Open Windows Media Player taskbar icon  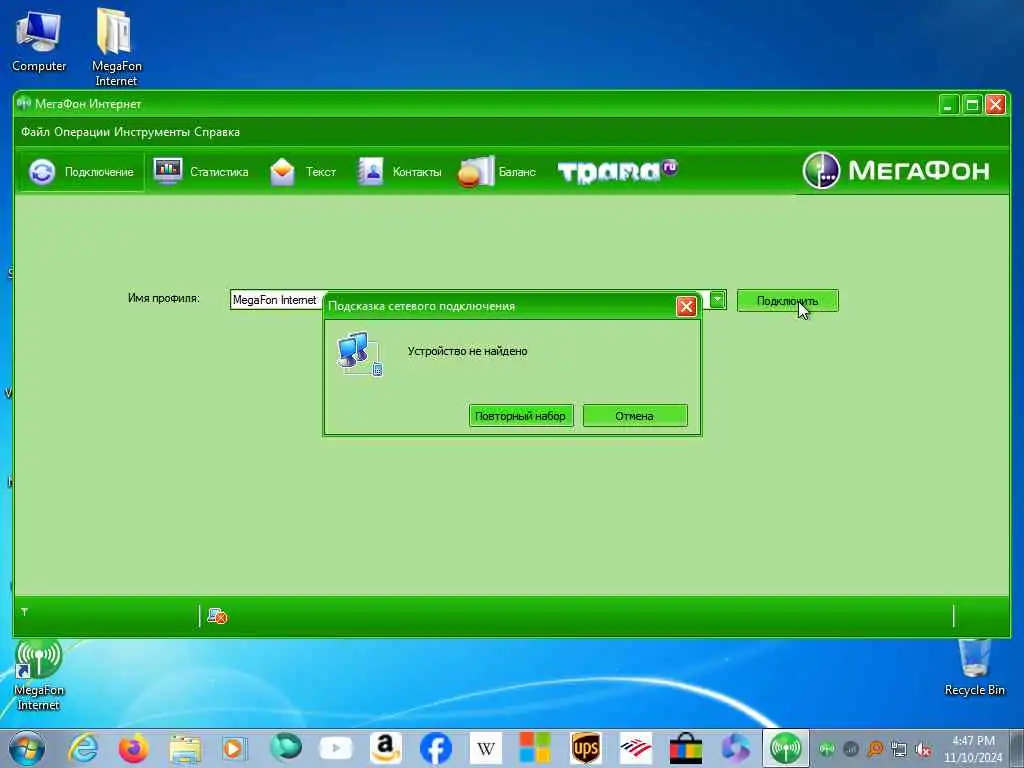point(234,748)
